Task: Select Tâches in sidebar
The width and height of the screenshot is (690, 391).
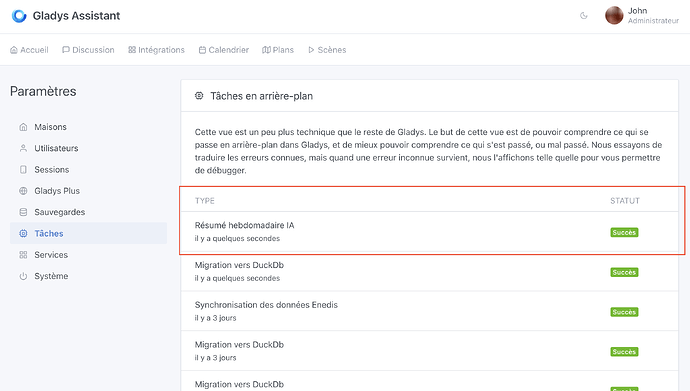Action: (88, 234)
